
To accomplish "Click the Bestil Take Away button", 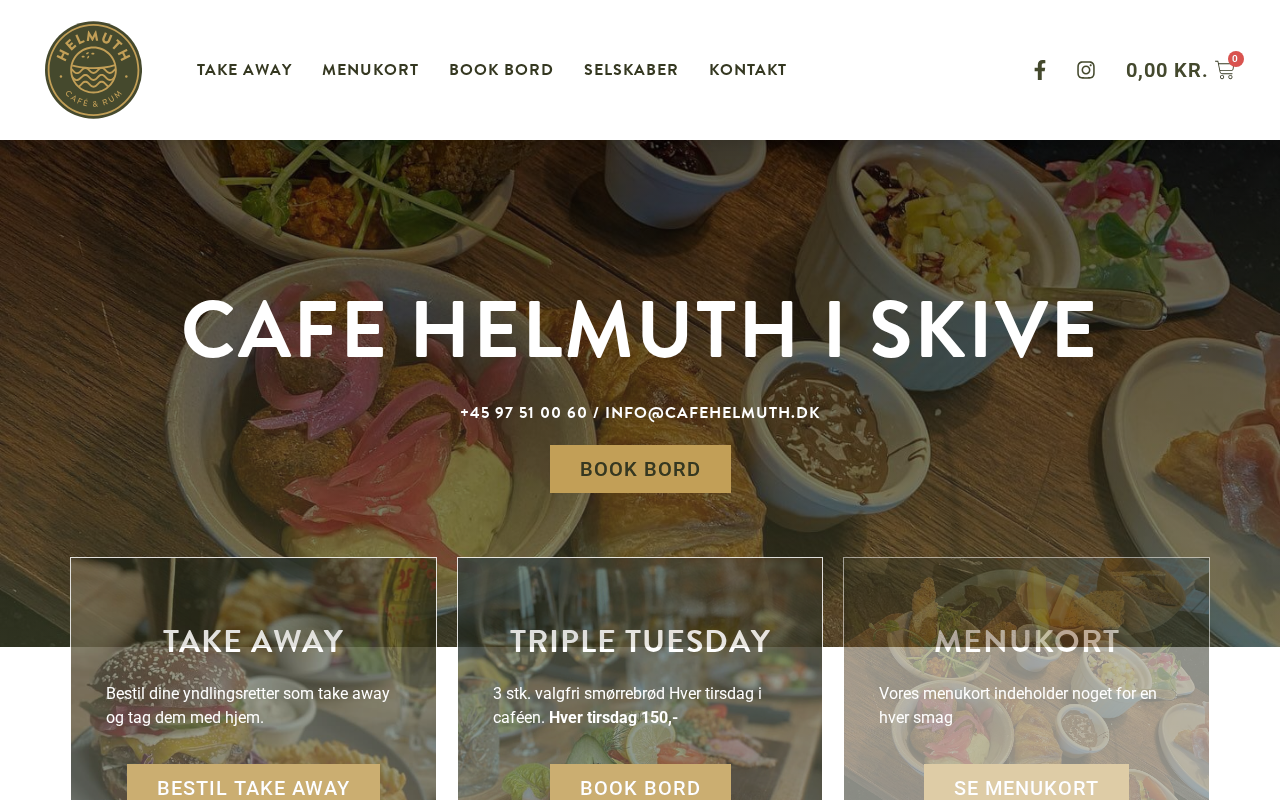I will (253, 783).
